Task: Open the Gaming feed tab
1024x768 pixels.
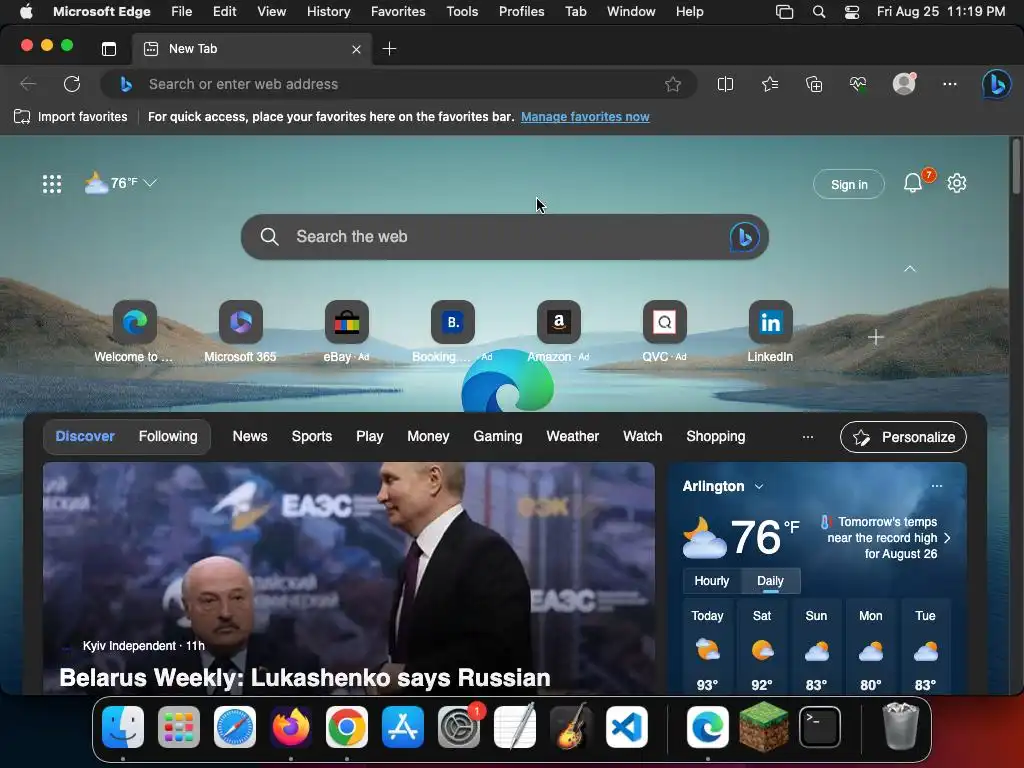Action: pos(498,436)
